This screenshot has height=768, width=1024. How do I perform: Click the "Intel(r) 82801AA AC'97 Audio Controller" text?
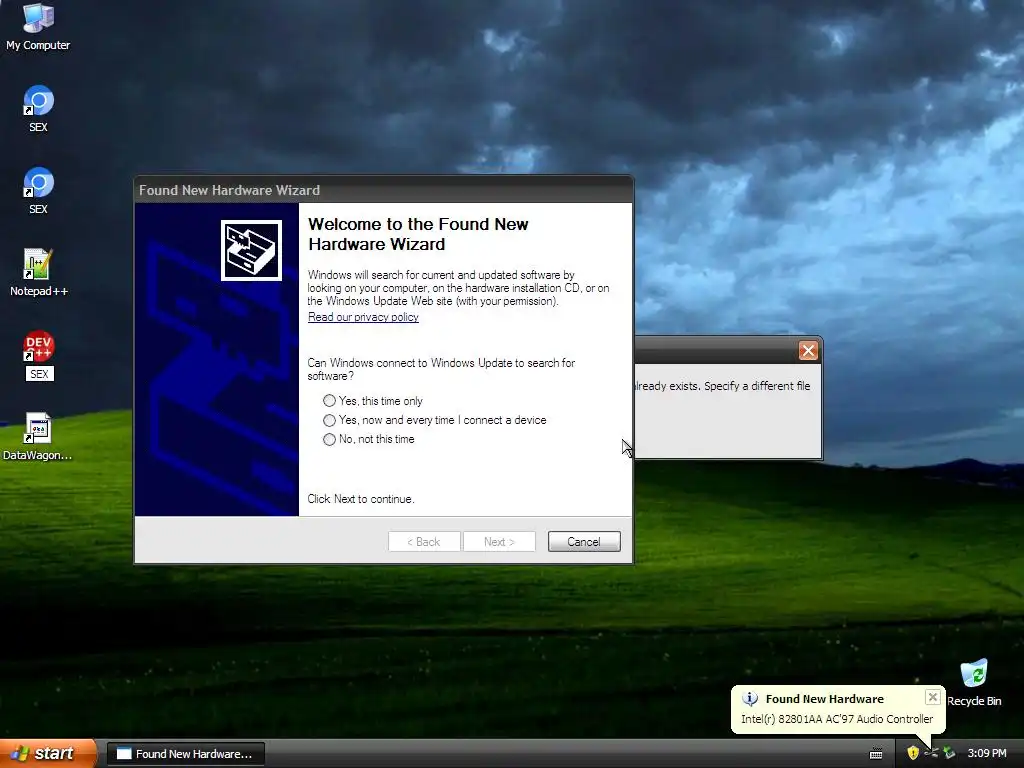[837, 718]
